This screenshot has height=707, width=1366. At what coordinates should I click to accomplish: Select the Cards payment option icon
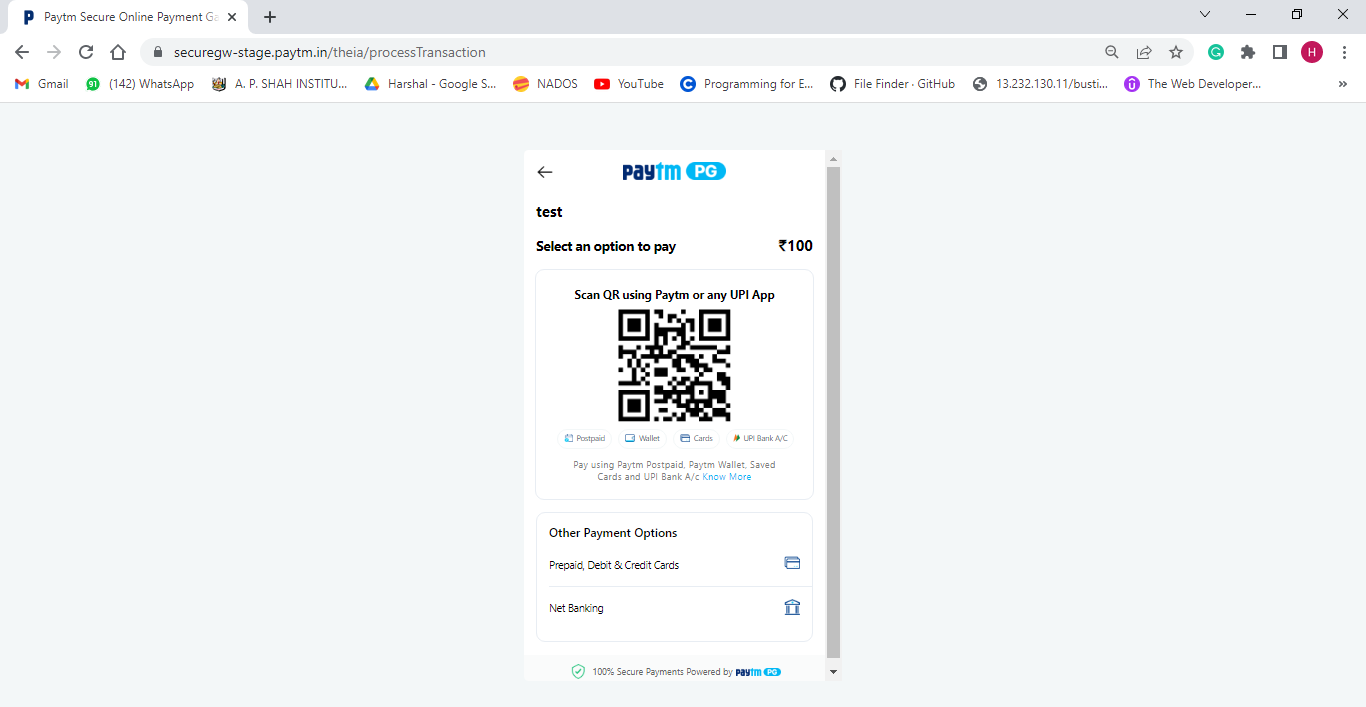coord(683,437)
